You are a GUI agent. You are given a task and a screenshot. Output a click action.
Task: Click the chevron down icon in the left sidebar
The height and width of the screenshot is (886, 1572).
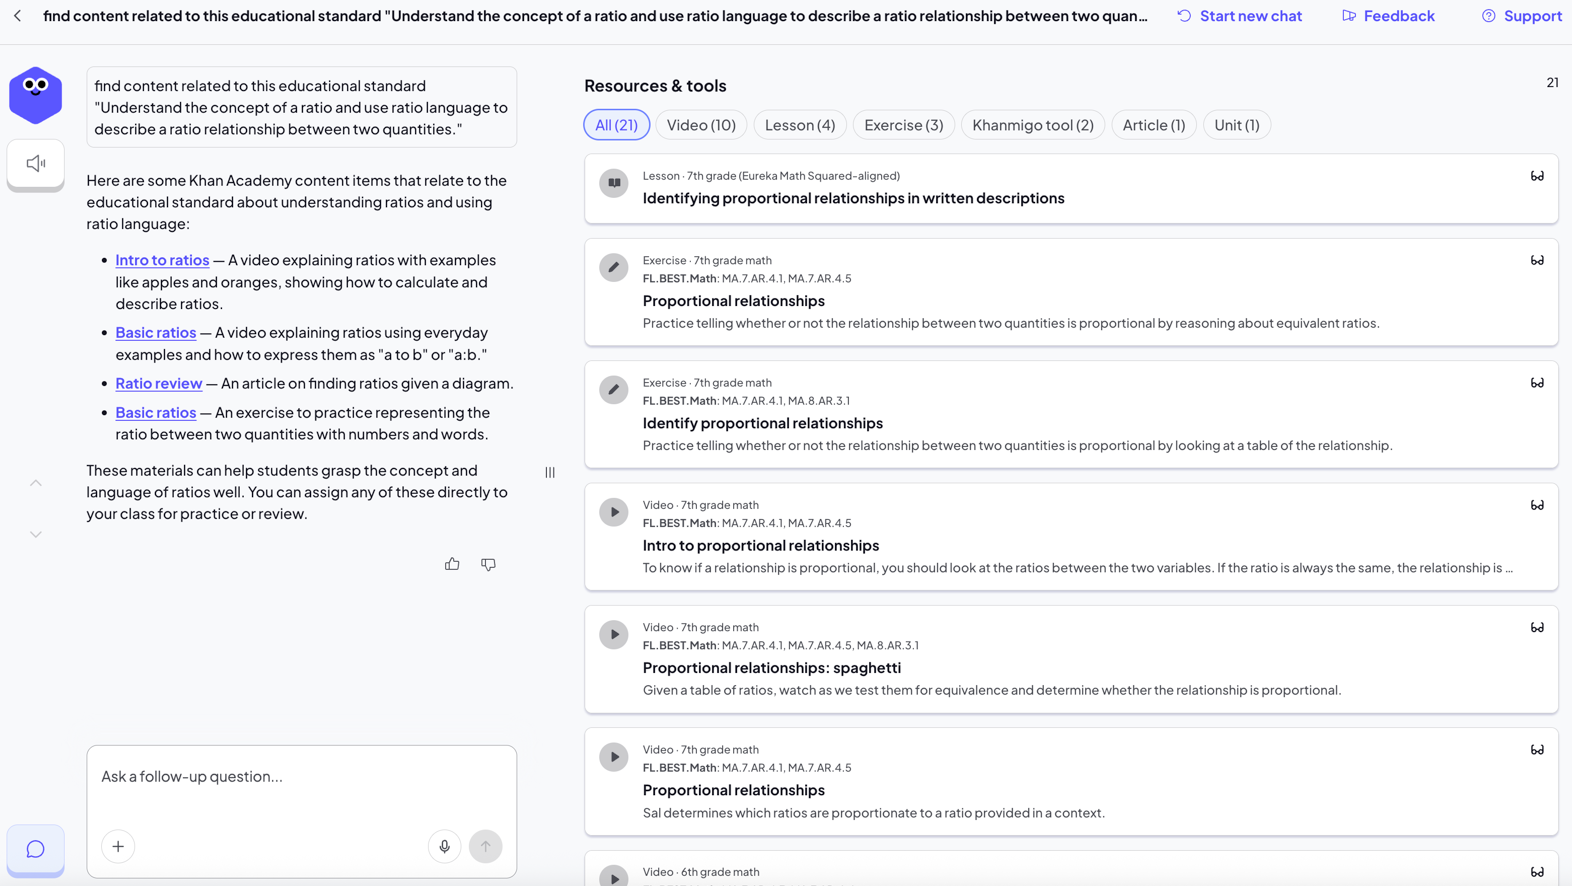(x=36, y=535)
